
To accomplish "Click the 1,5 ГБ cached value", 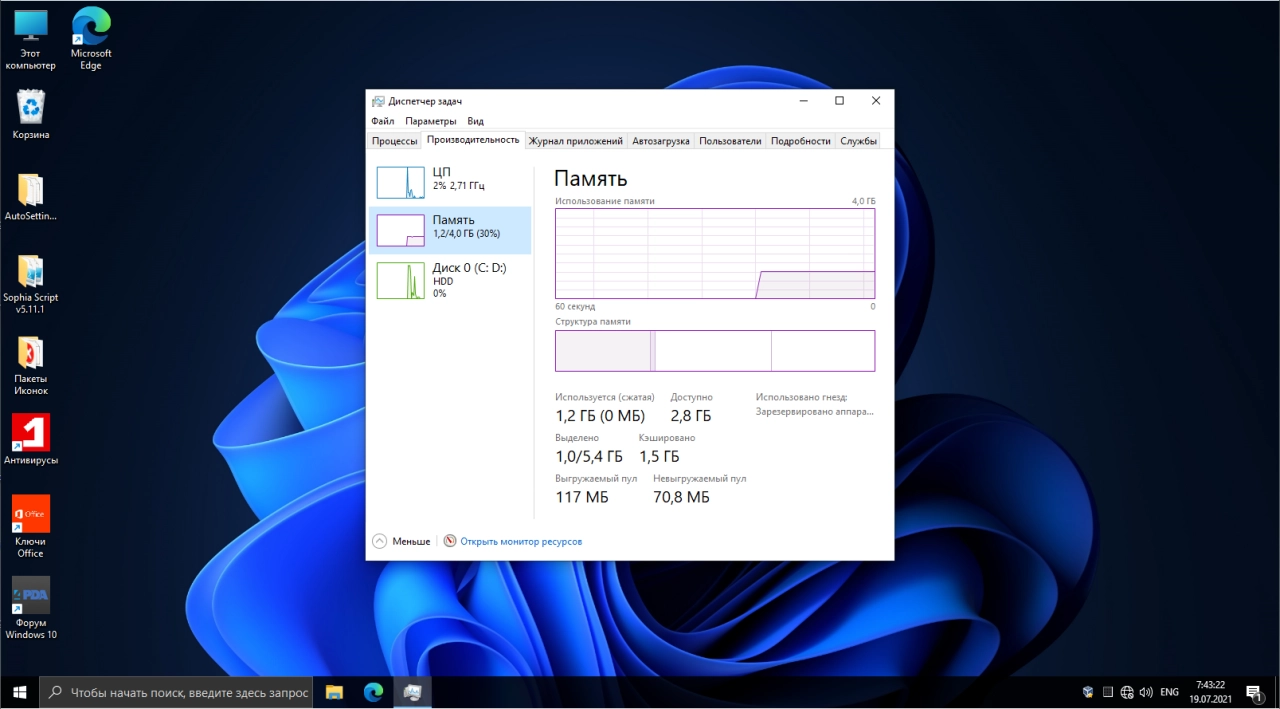I will 659,457.
